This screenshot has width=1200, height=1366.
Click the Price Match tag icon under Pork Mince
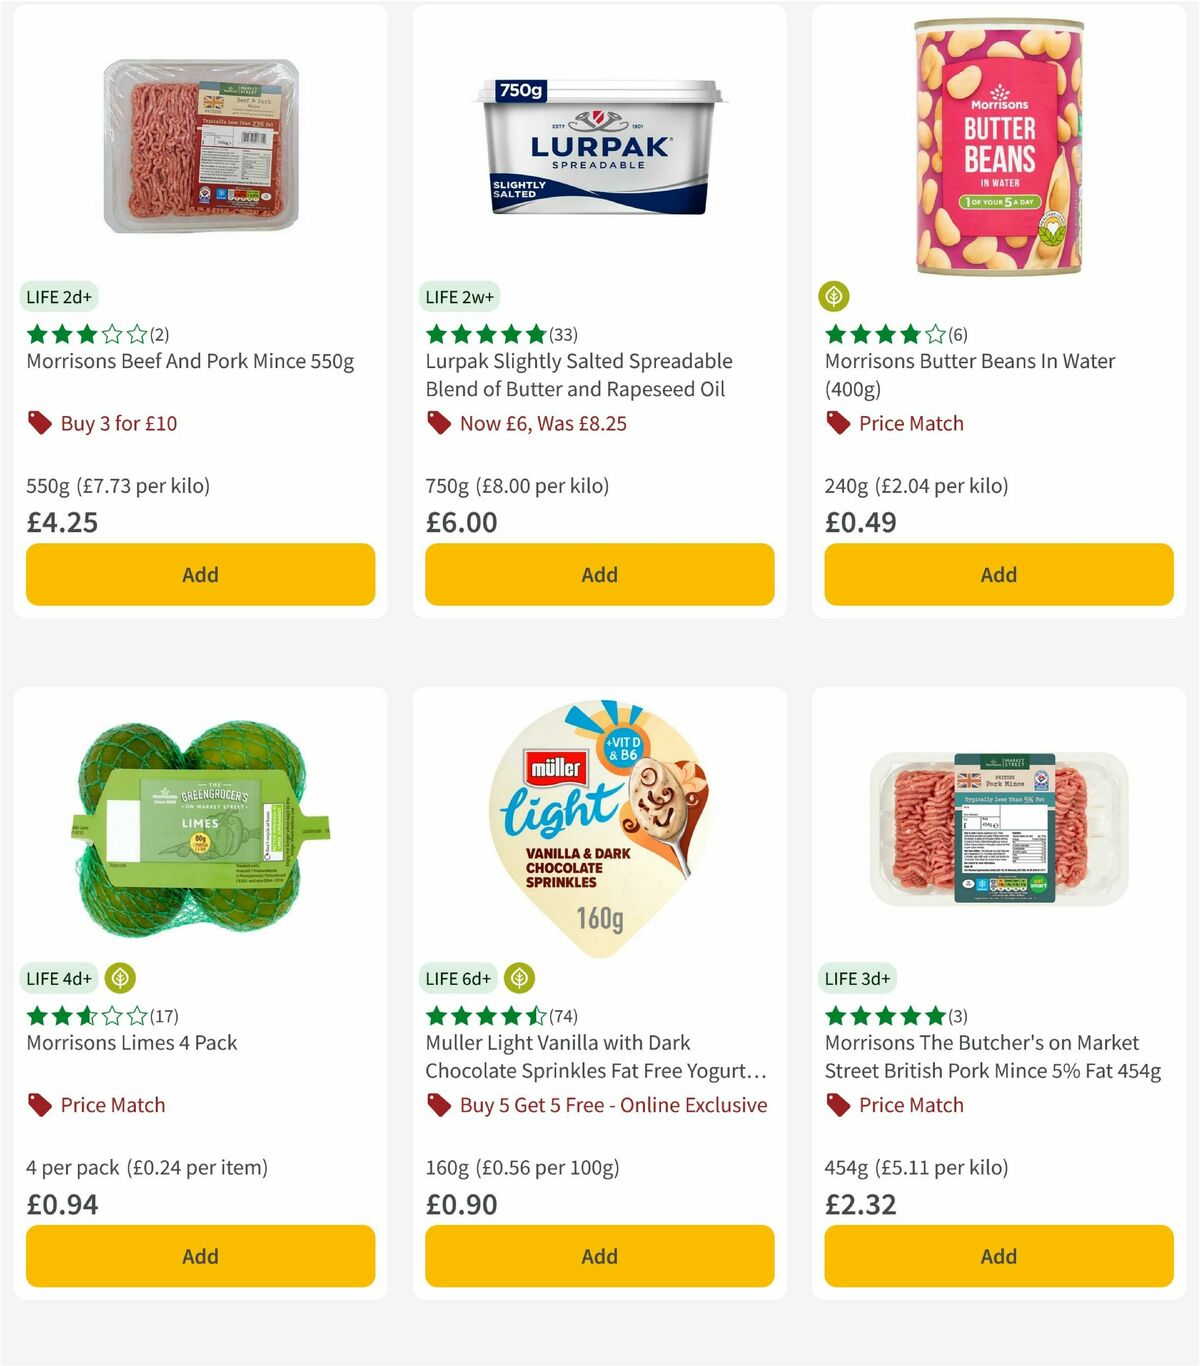838,1105
